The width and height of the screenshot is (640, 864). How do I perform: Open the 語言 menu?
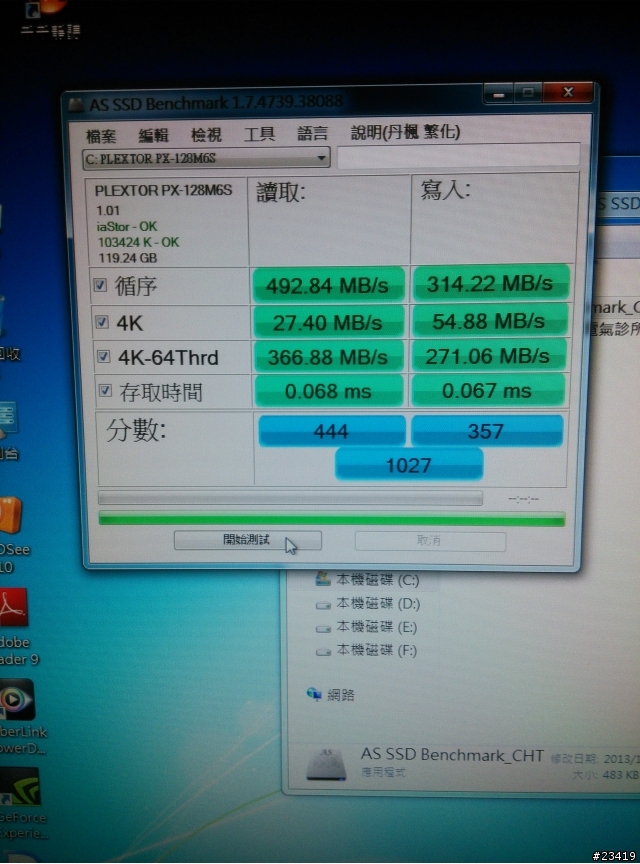click(x=313, y=133)
